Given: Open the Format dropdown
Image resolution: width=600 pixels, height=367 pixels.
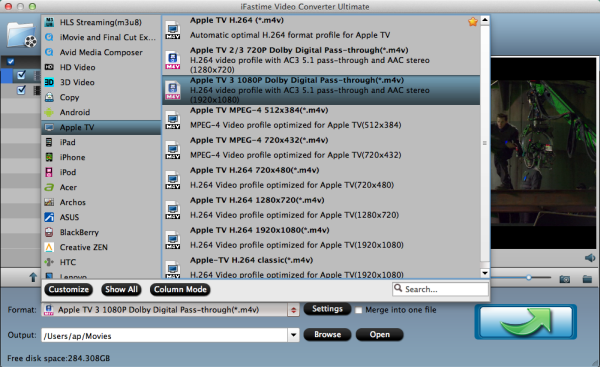Looking at the screenshot, I should point(293,310).
